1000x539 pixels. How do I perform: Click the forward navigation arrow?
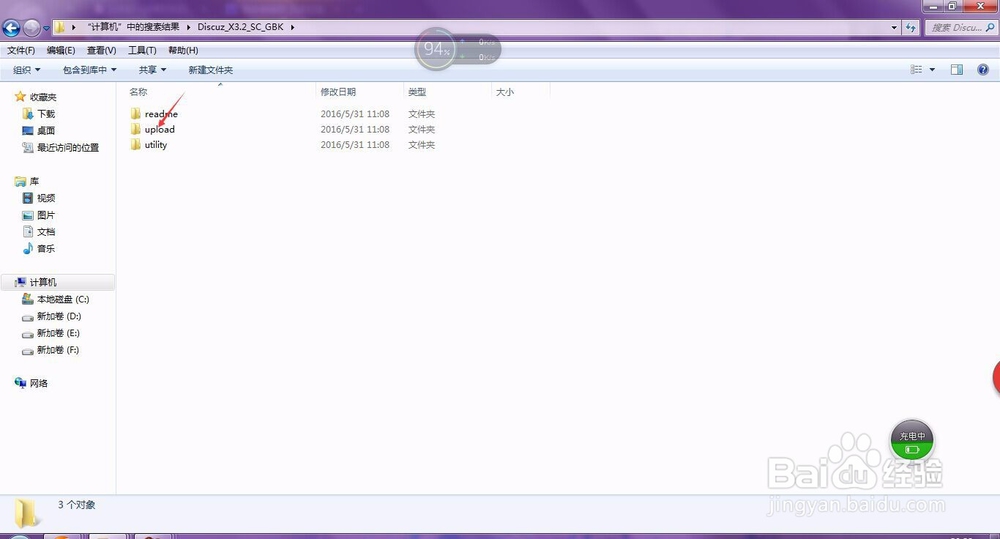click(x=31, y=27)
